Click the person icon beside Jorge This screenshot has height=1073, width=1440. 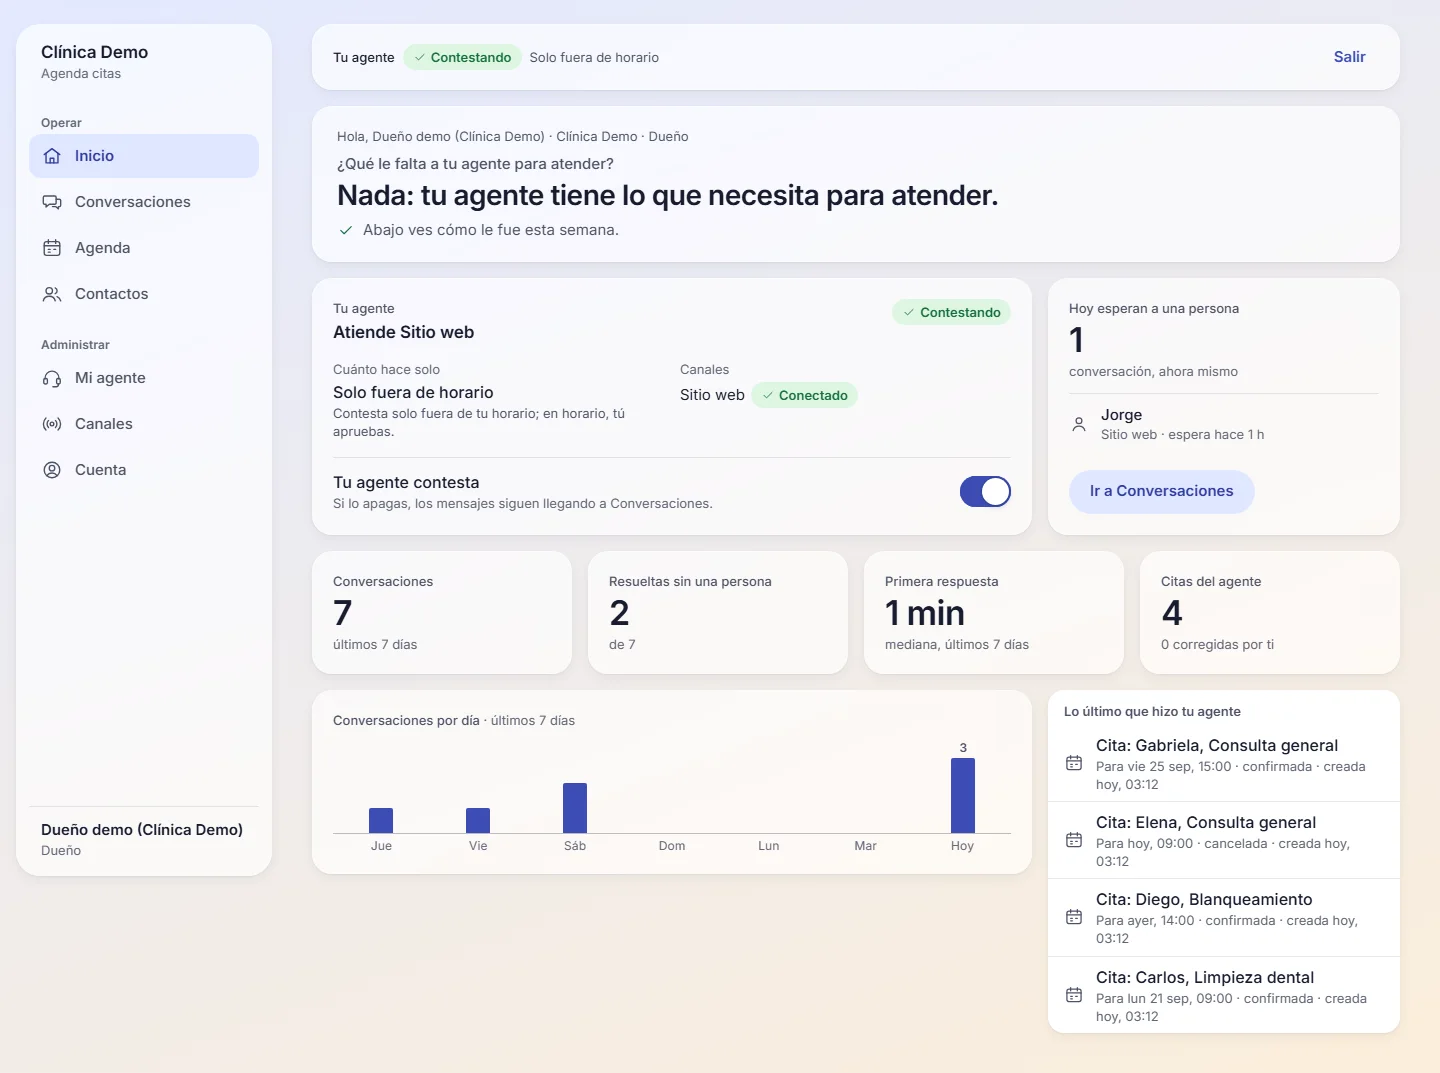(x=1079, y=424)
